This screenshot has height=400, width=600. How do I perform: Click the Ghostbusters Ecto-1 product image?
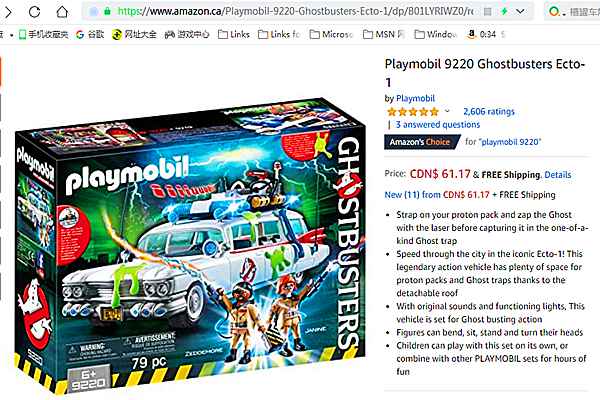[190, 245]
